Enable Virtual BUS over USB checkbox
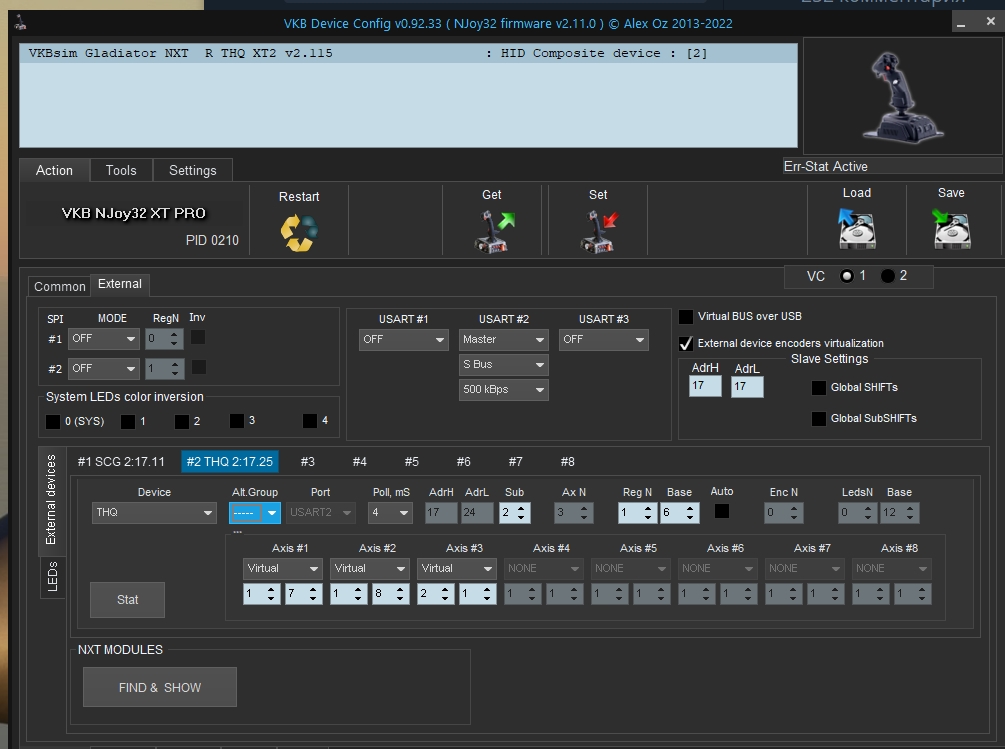Image resolution: width=1005 pixels, height=749 pixels. tap(686, 317)
